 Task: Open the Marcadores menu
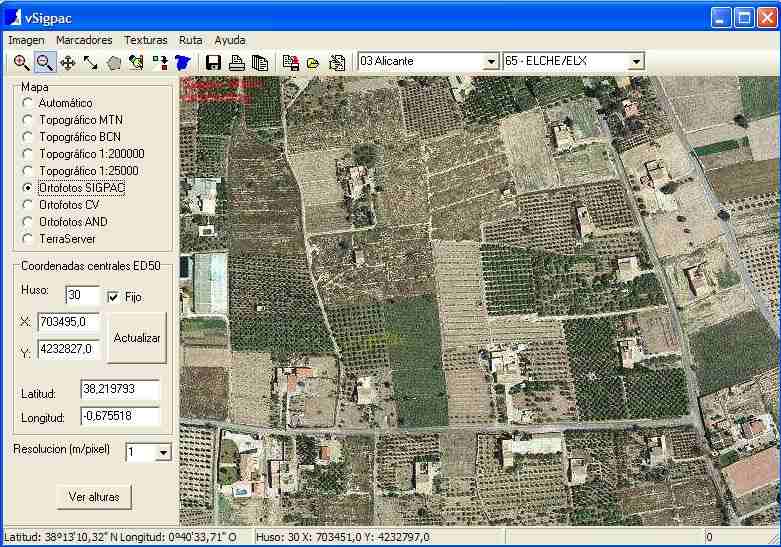click(84, 40)
